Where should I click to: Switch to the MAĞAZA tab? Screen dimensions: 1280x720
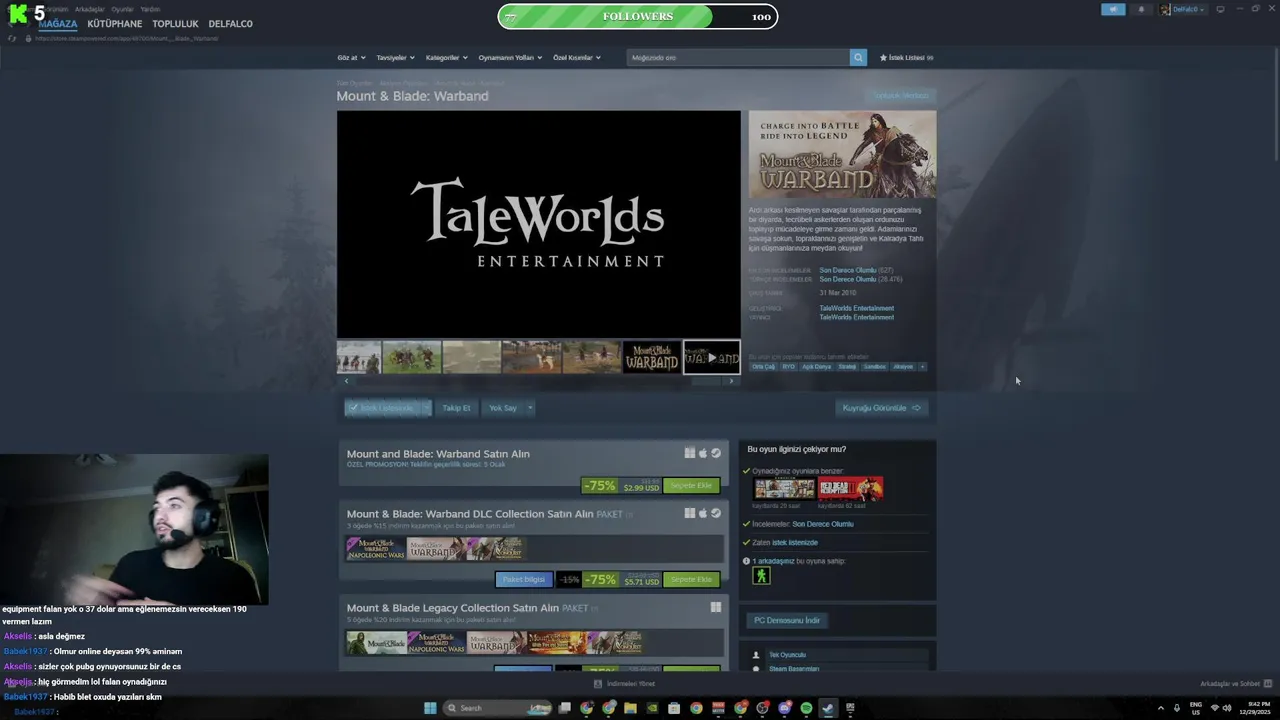tap(57, 23)
